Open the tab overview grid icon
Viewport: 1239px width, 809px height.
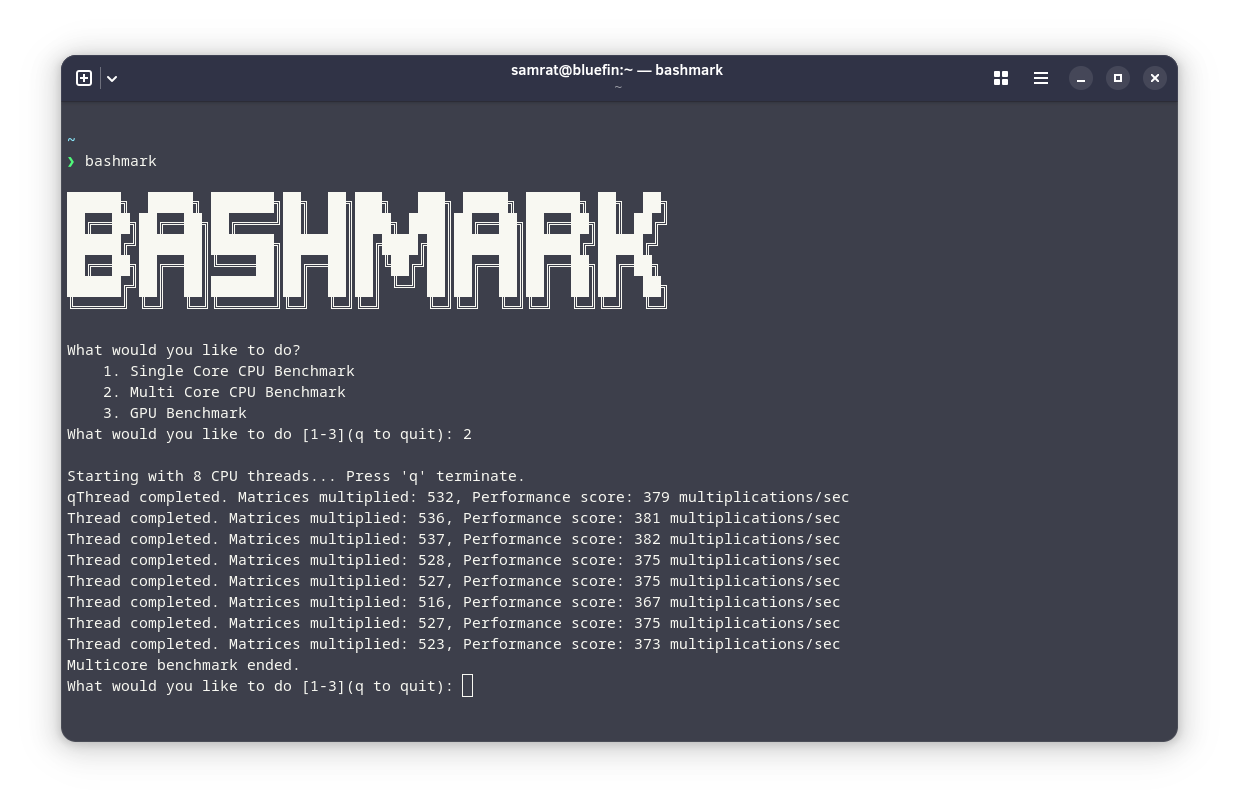pos(1001,78)
